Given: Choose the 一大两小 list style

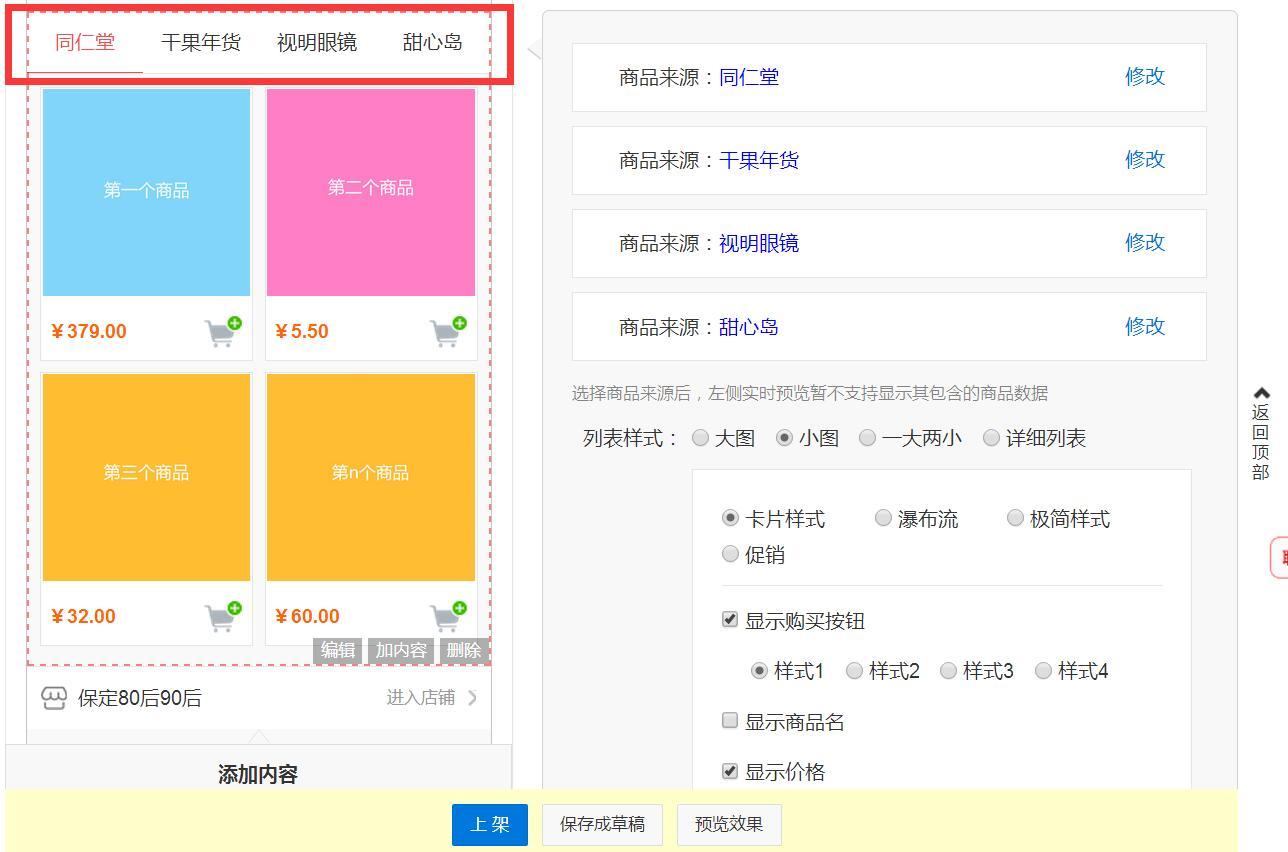Looking at the screenshot, I should (868, 437).
